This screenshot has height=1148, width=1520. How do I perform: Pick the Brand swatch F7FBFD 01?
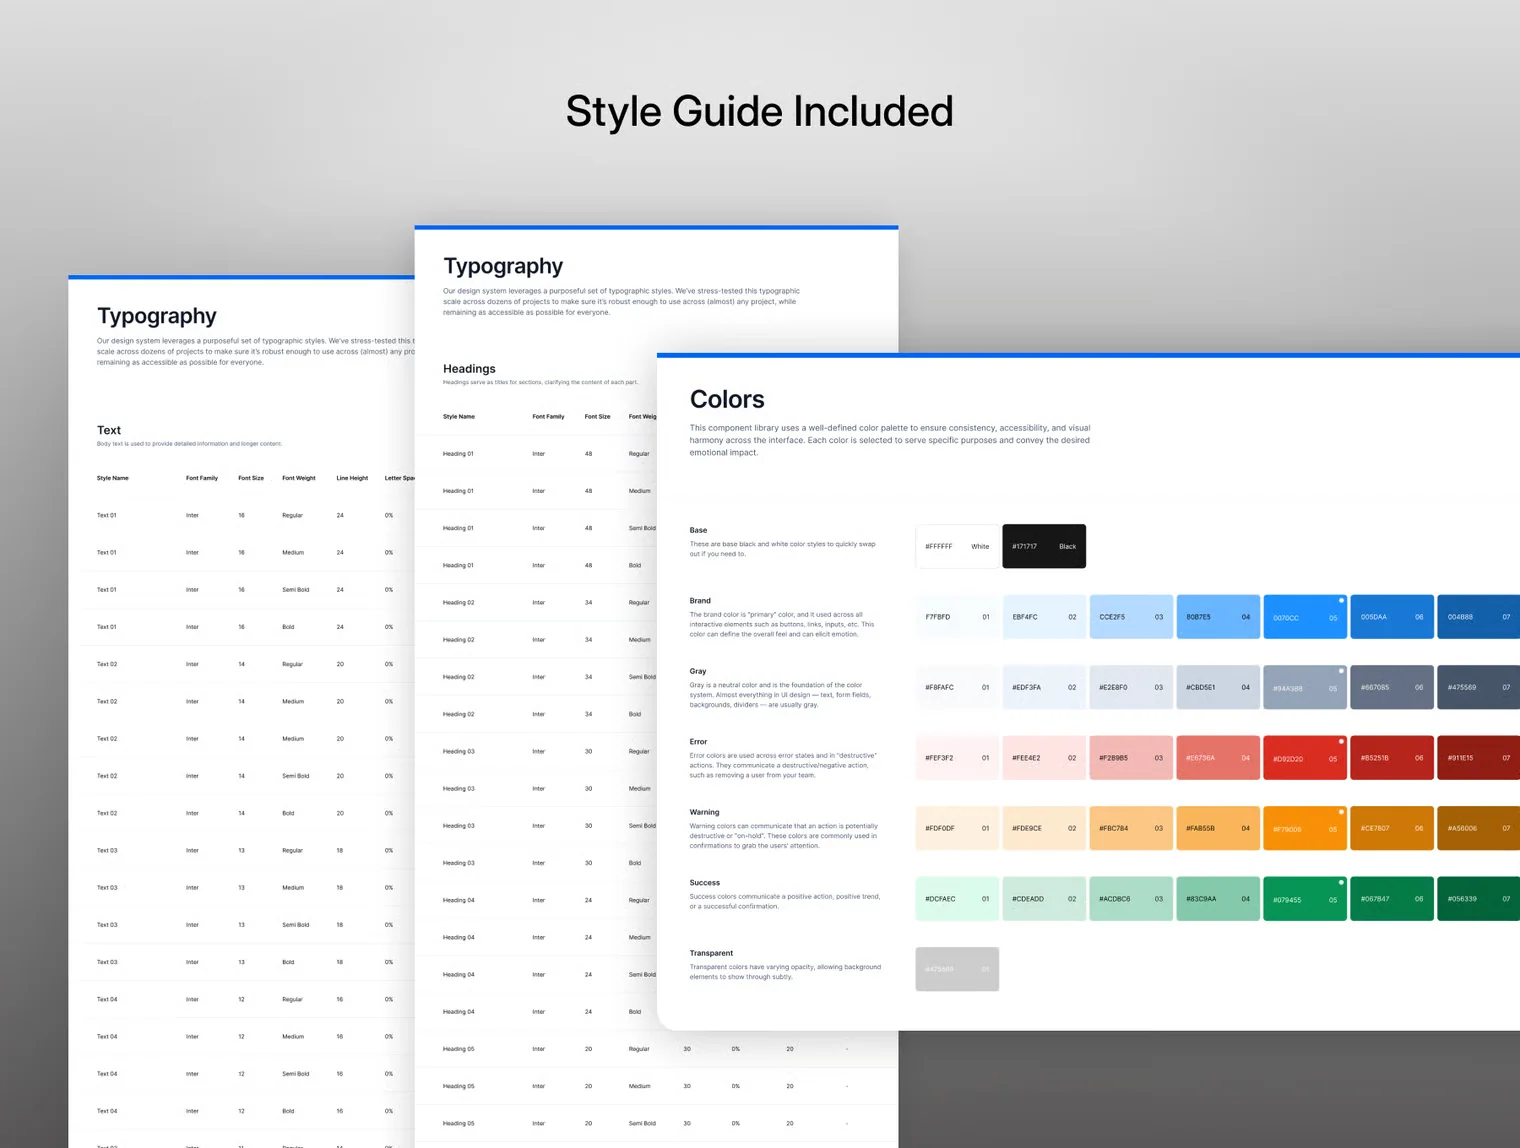coord(957,617)
